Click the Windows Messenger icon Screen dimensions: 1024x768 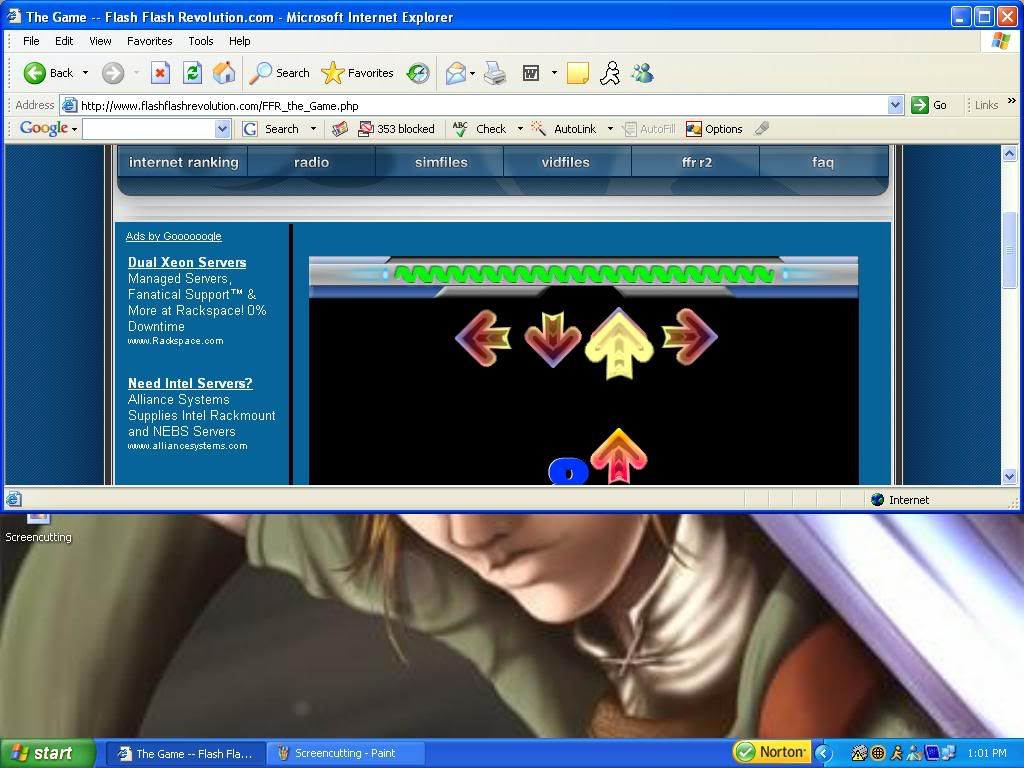tap(642, 73)
